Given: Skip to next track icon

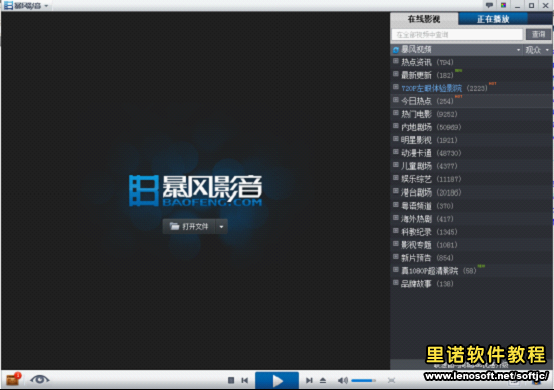Looking at the screenshot, I should pos(309,380).
